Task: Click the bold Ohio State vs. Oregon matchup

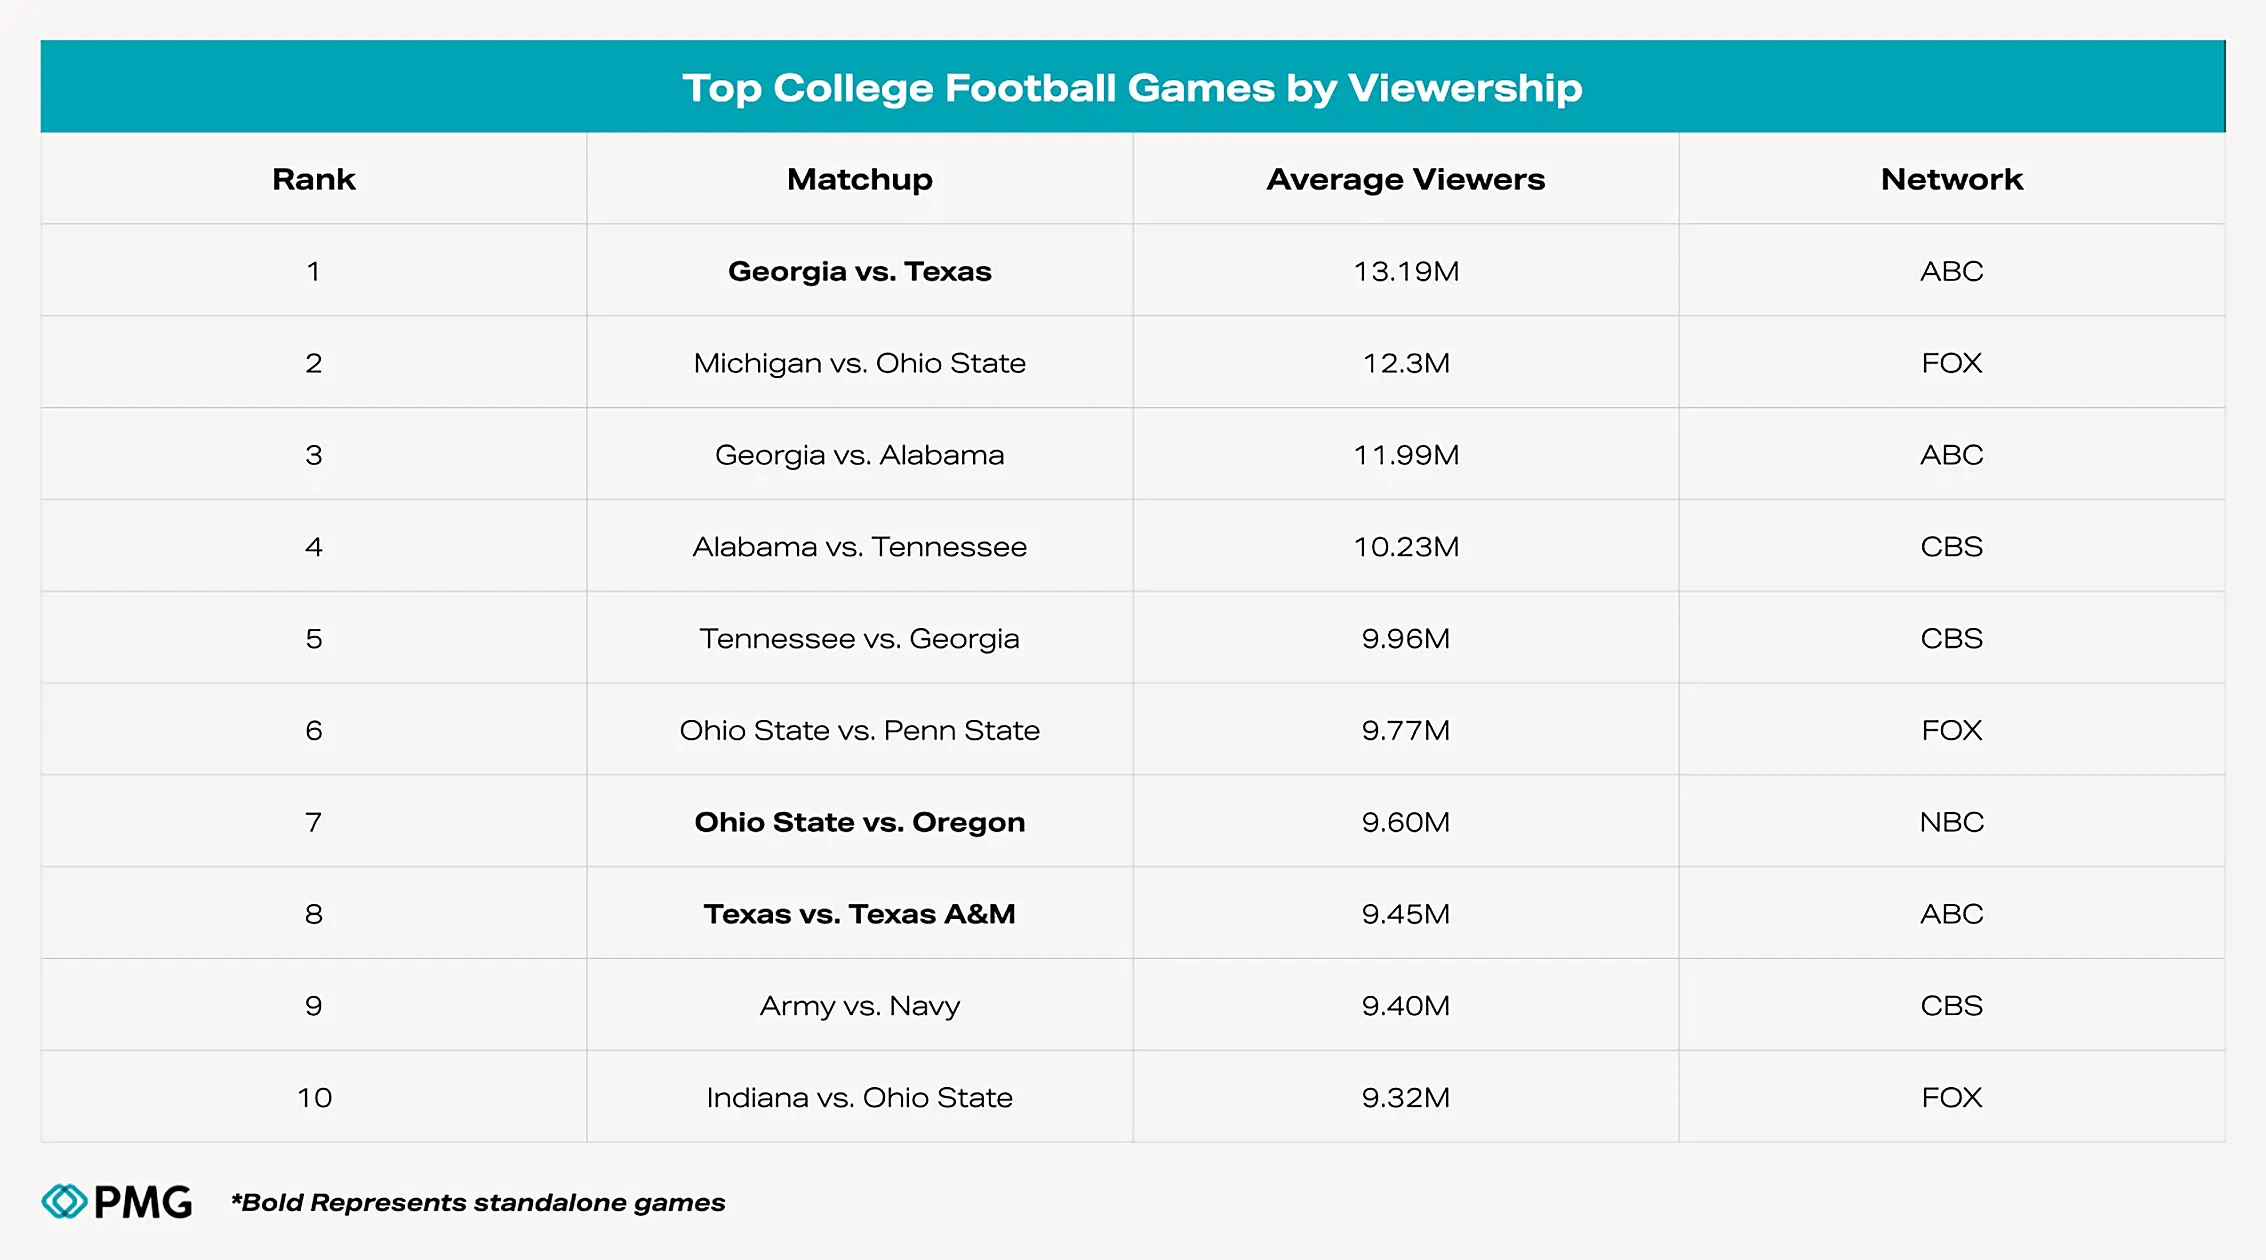Action: pyautogui.click(x=859, y=822)
